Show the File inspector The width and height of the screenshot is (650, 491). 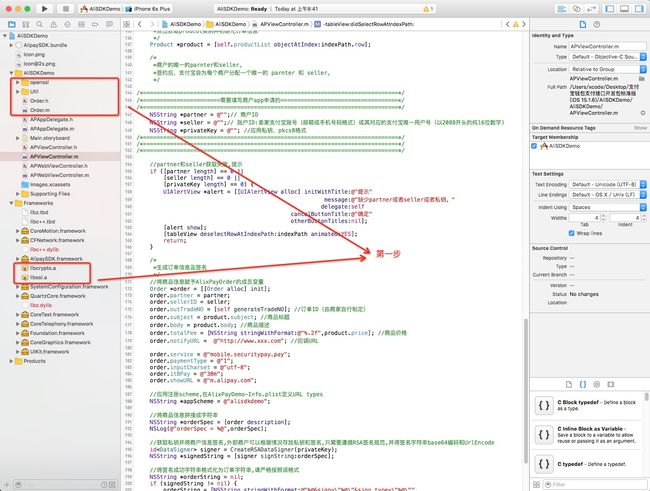point(583,24)
